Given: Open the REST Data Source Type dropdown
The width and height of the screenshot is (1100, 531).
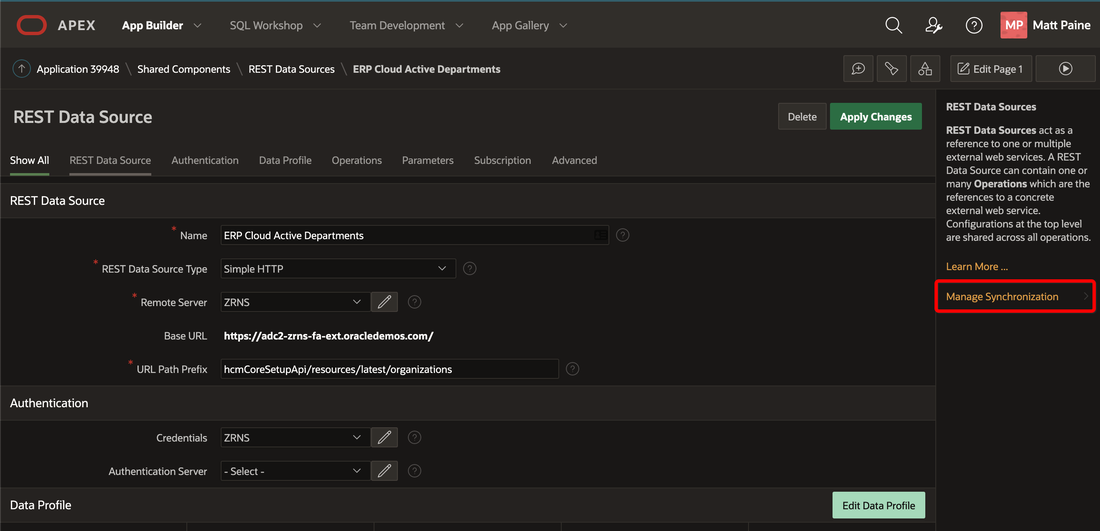Looking at the screenshot, I should click(x=338, y=268).
